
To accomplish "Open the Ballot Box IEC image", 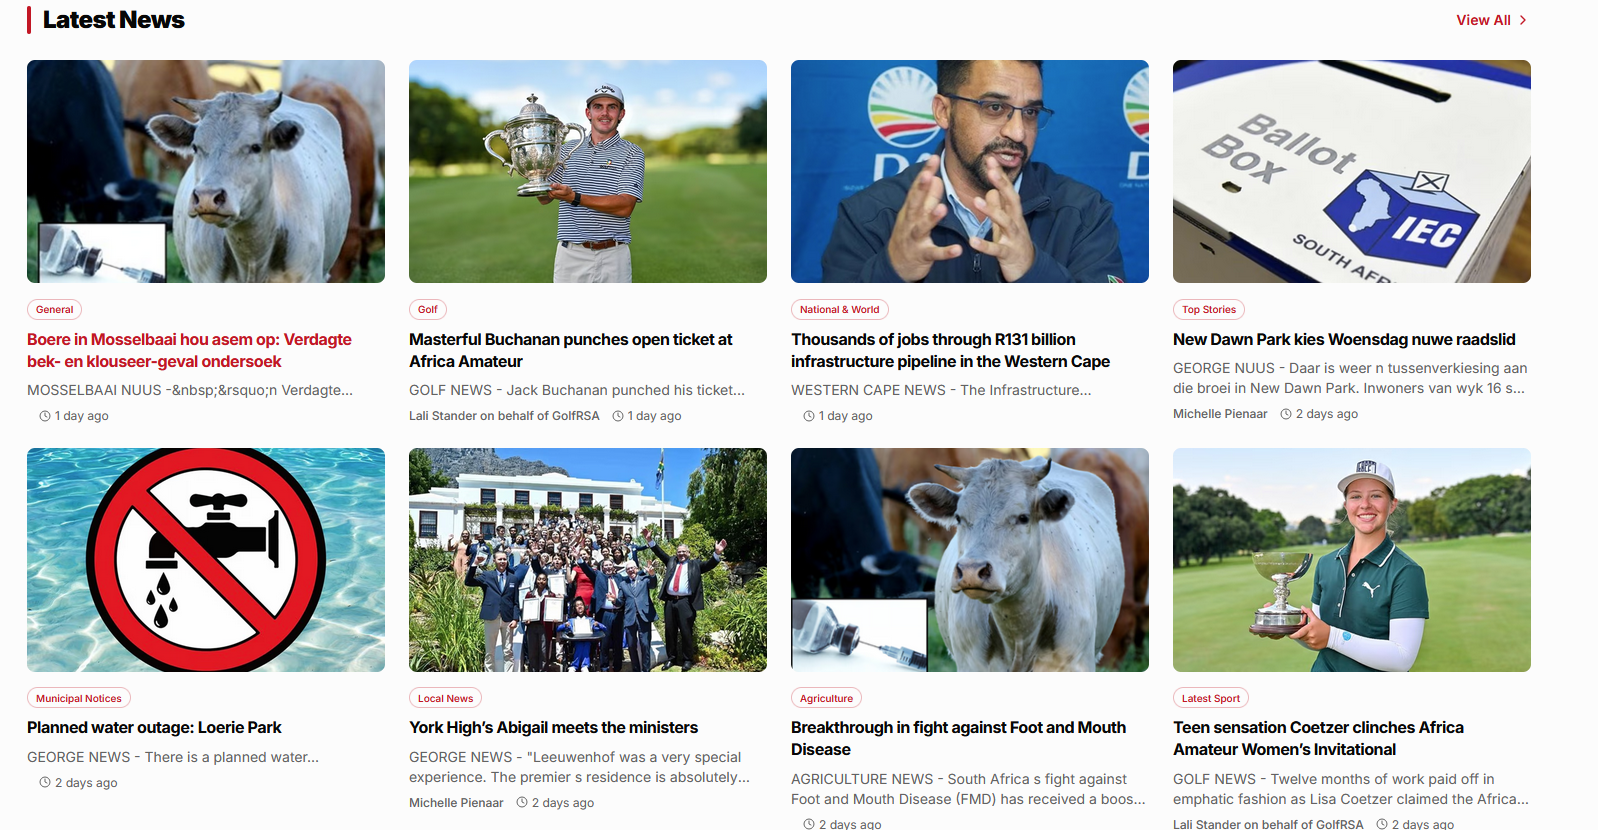I will [x=1352, y=171].
